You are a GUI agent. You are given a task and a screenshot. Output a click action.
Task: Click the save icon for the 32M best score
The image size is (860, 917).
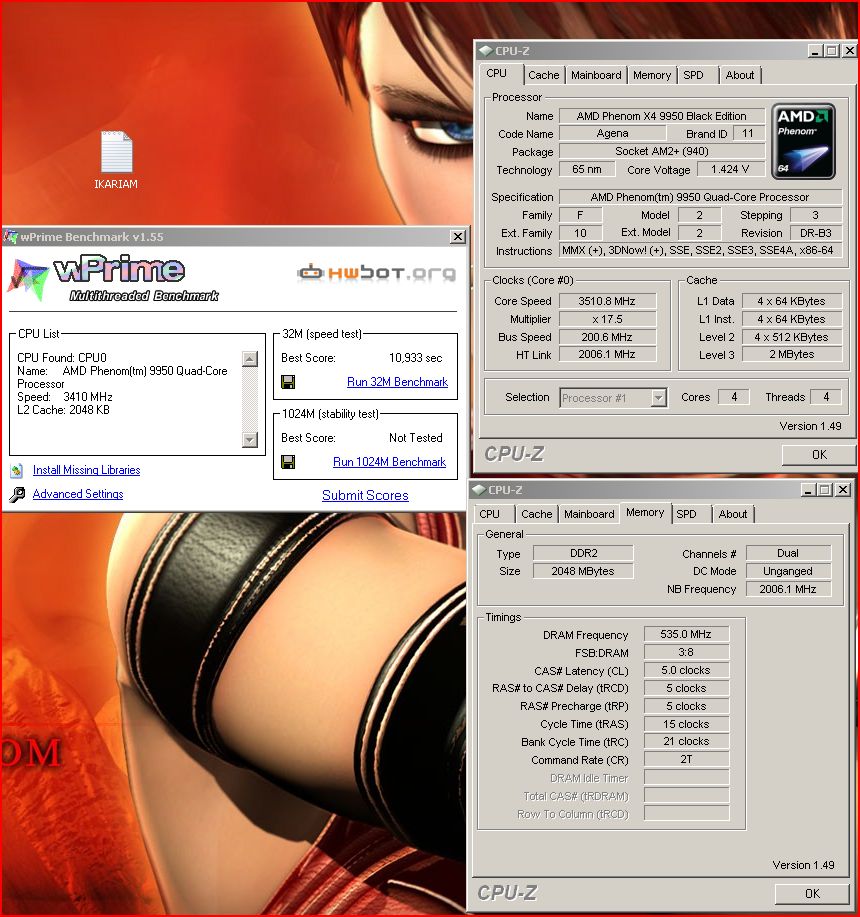[288, 382]
